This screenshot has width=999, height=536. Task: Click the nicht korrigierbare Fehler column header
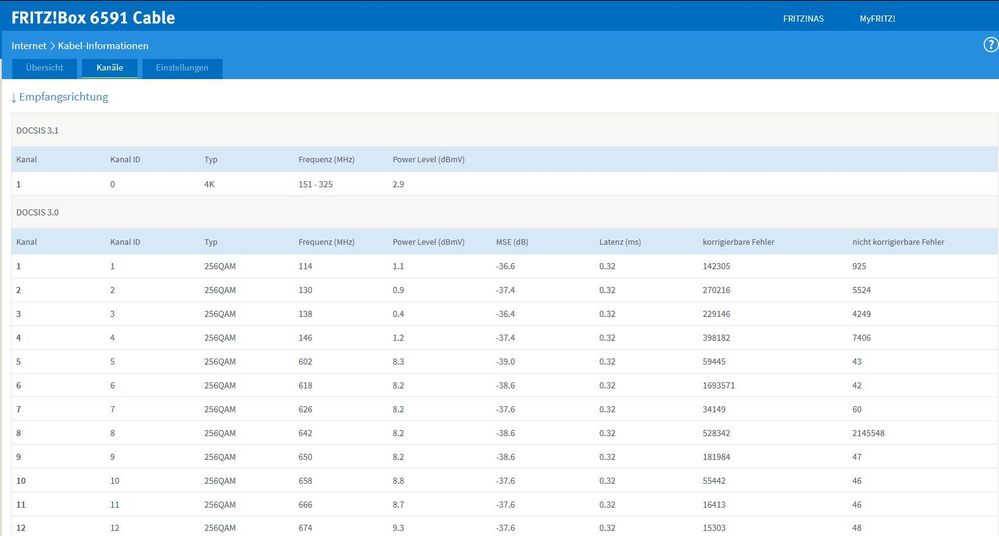pos(897,242)
